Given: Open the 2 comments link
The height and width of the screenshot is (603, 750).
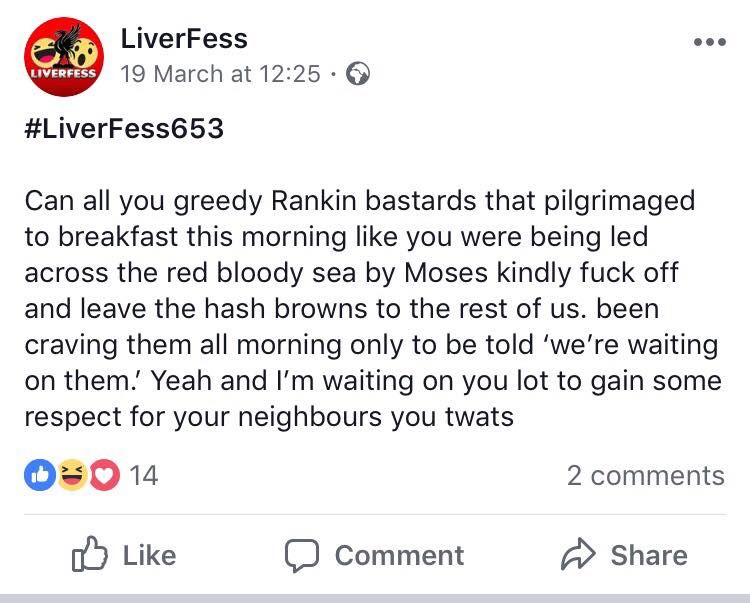Looking at the screenshot, I should click(646, 476).
